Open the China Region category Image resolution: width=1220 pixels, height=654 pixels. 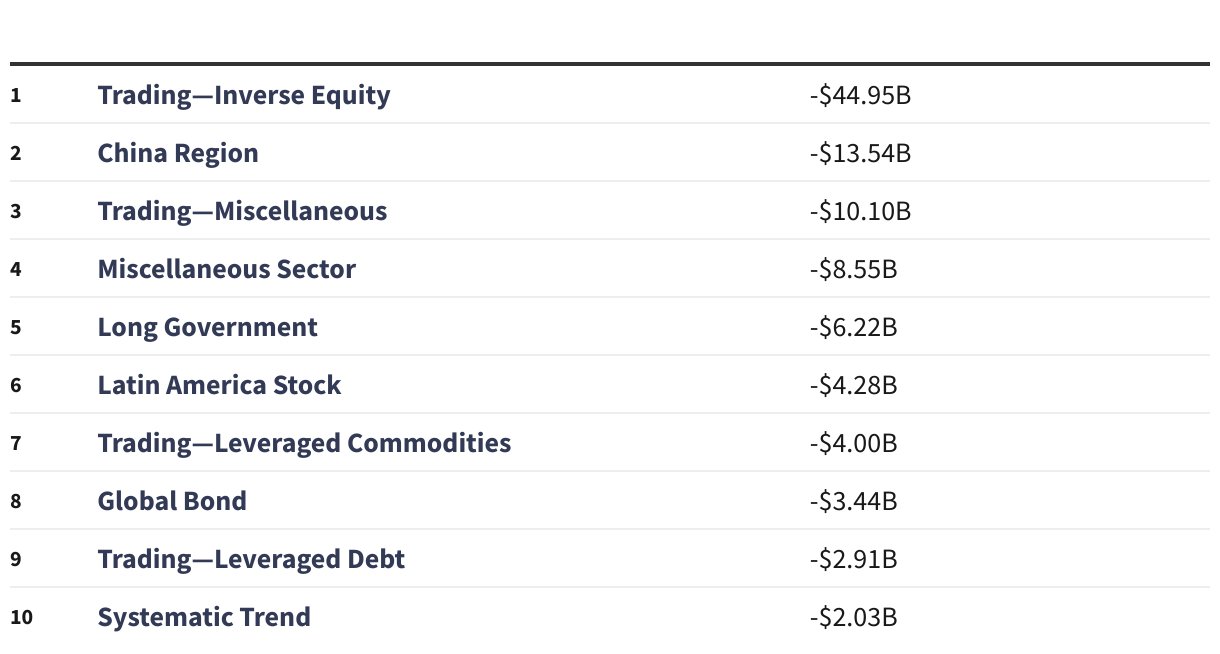click(x=178, y=153)
